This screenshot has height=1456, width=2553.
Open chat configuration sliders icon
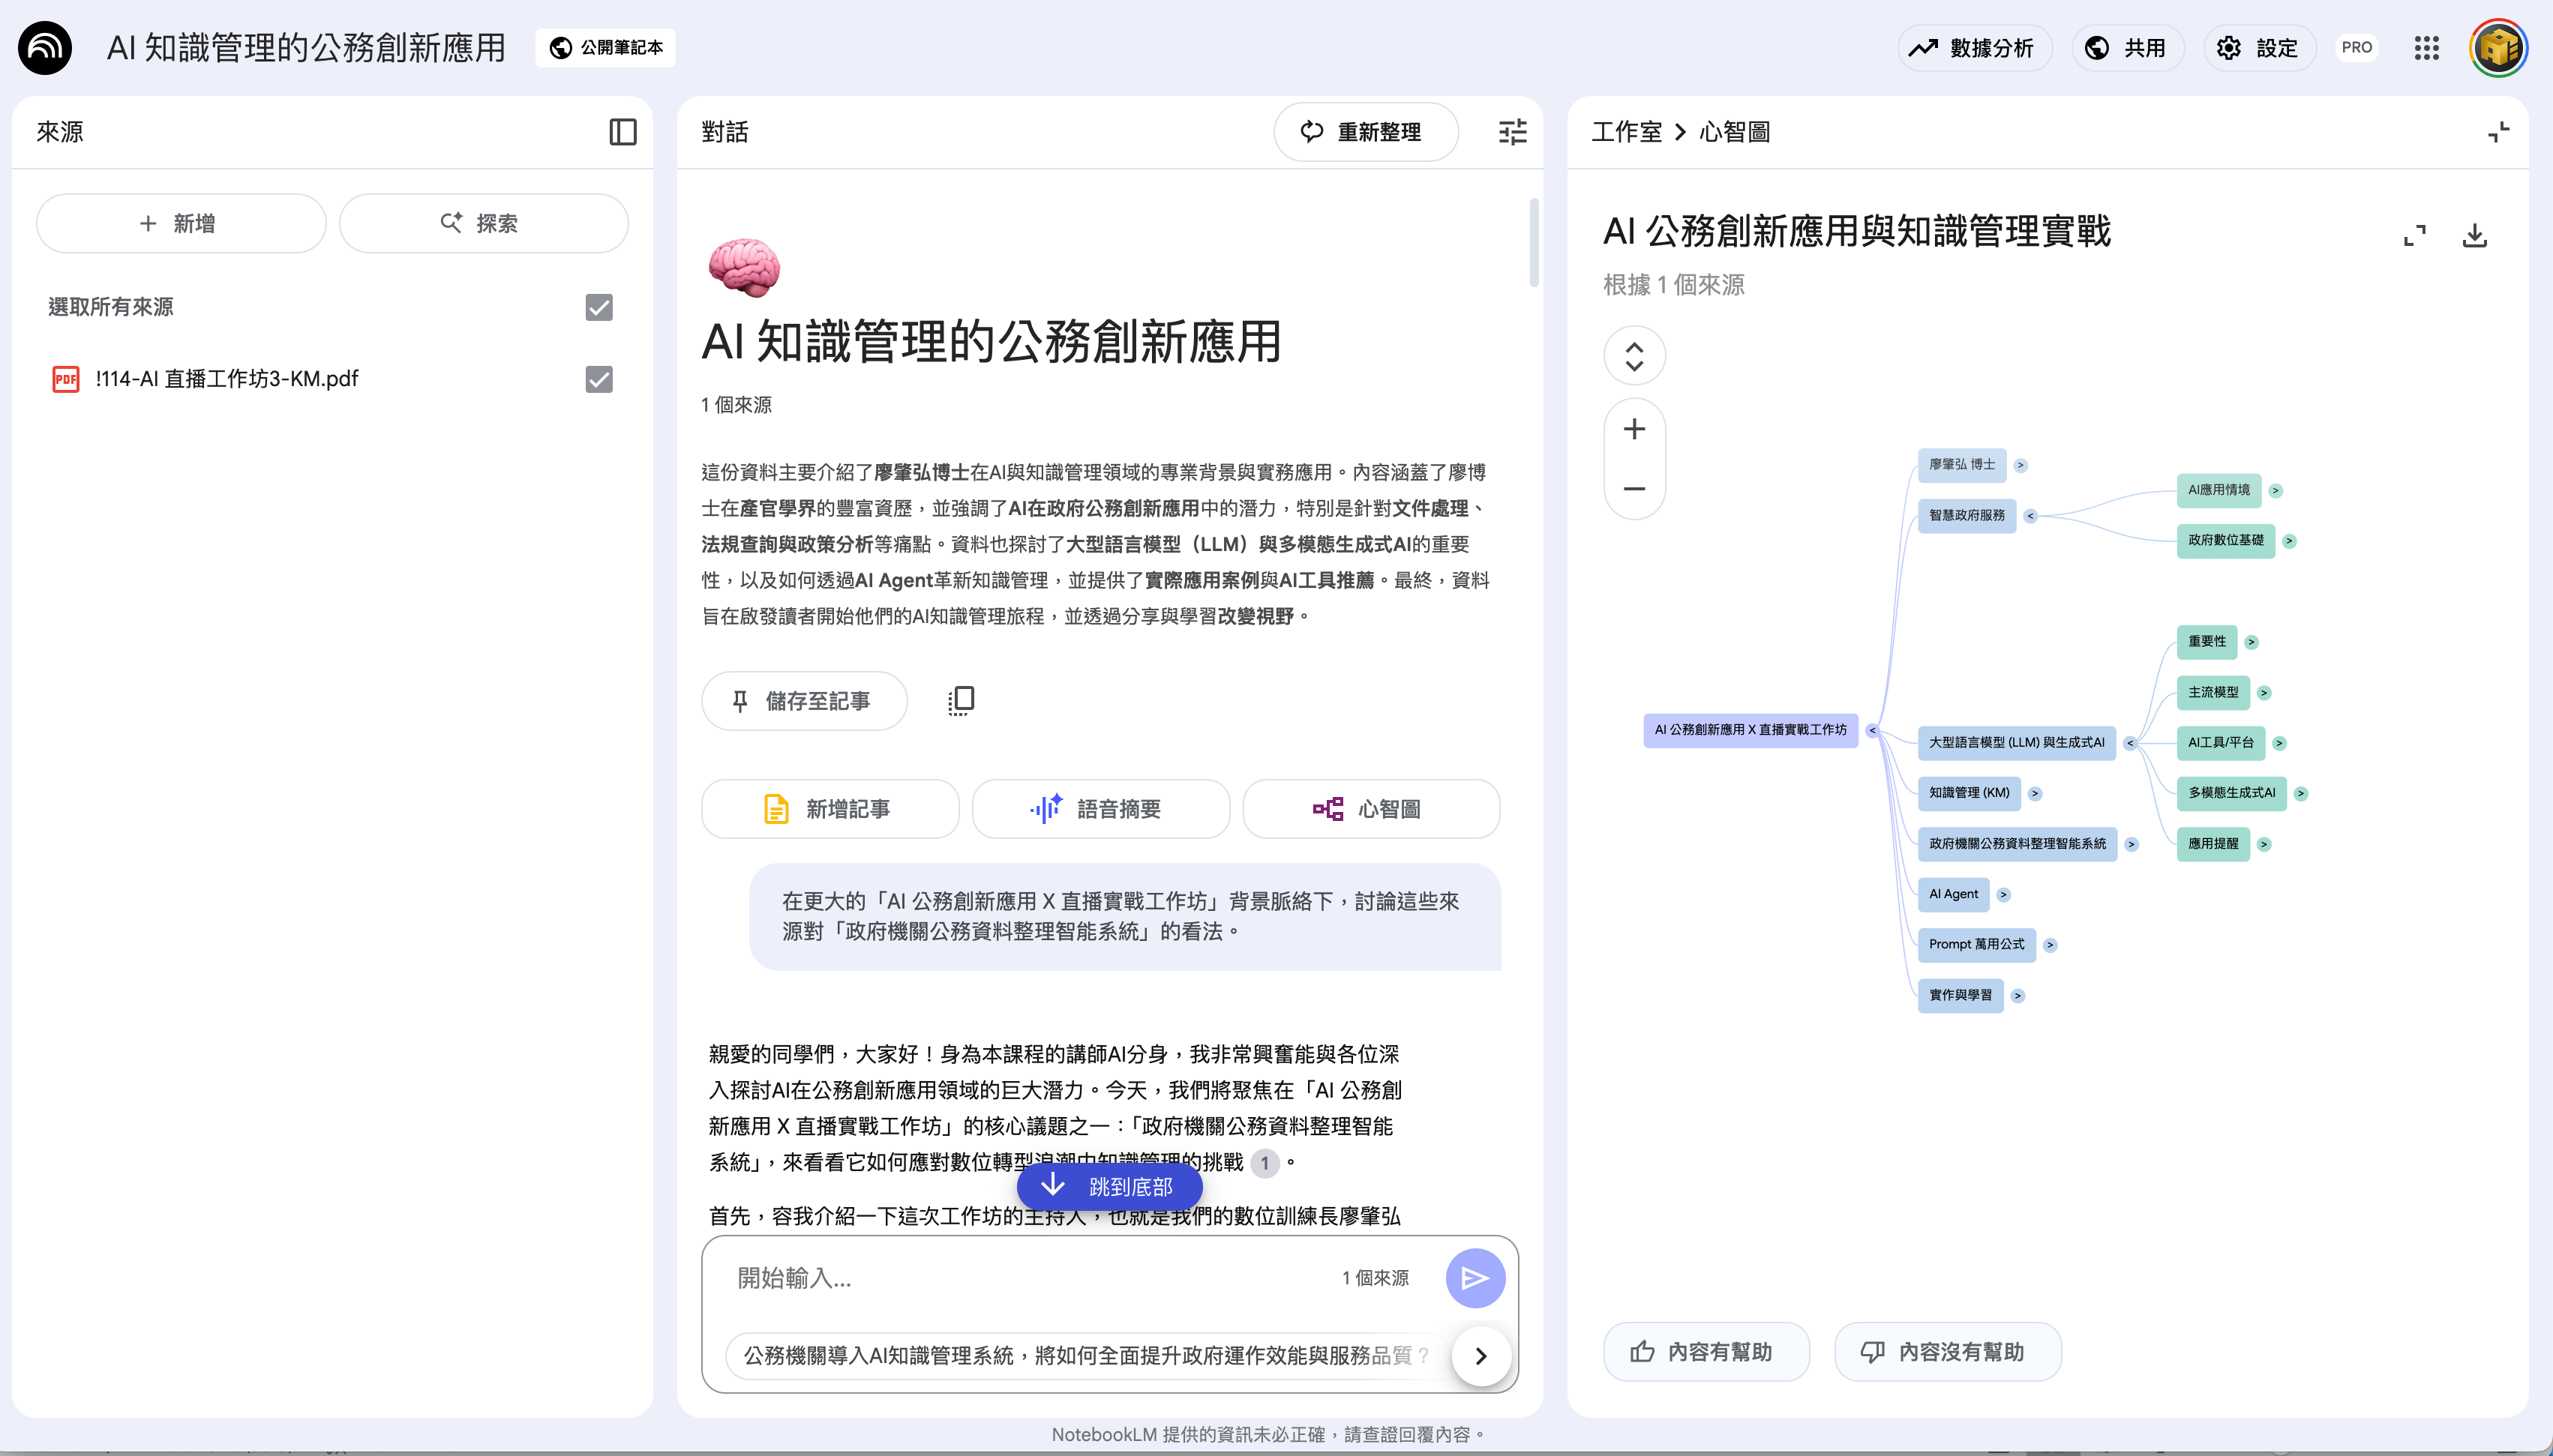click(1512, 132)
